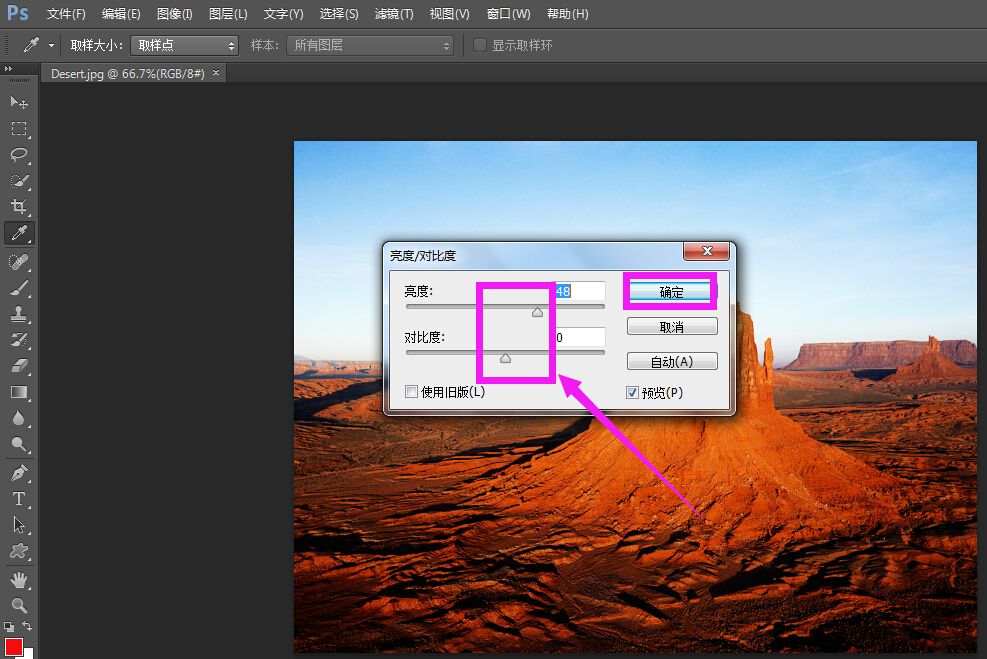Select the Pen tool

pyautogui.click(x=19, y=473)
